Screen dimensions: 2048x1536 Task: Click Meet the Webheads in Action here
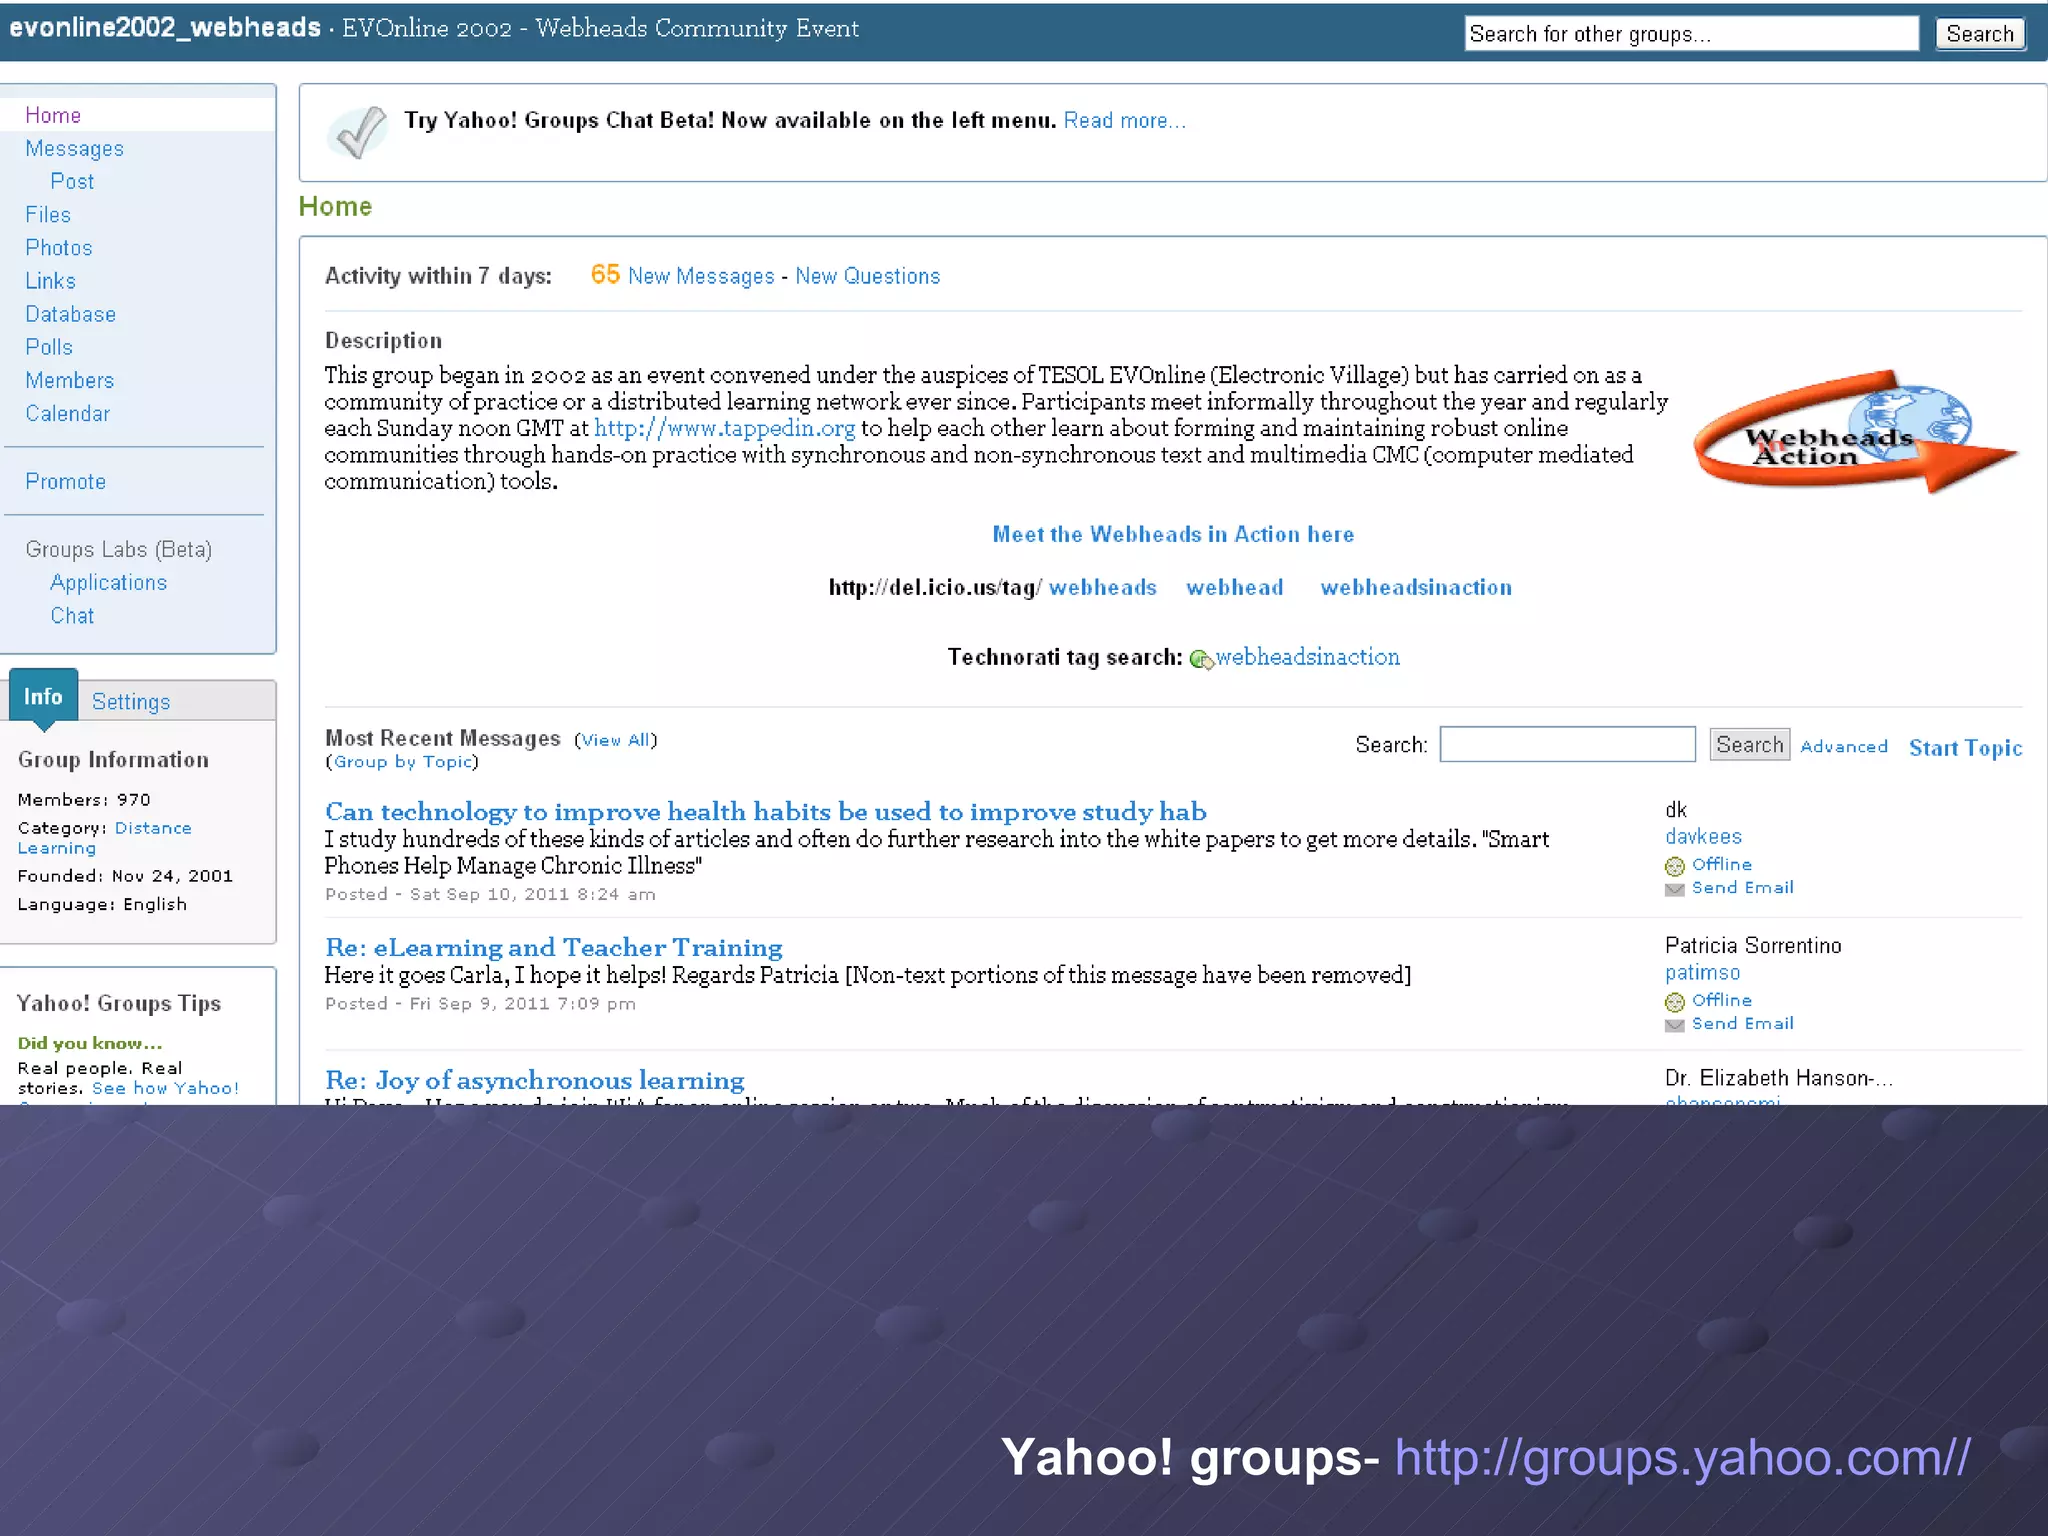(1173, 534)
